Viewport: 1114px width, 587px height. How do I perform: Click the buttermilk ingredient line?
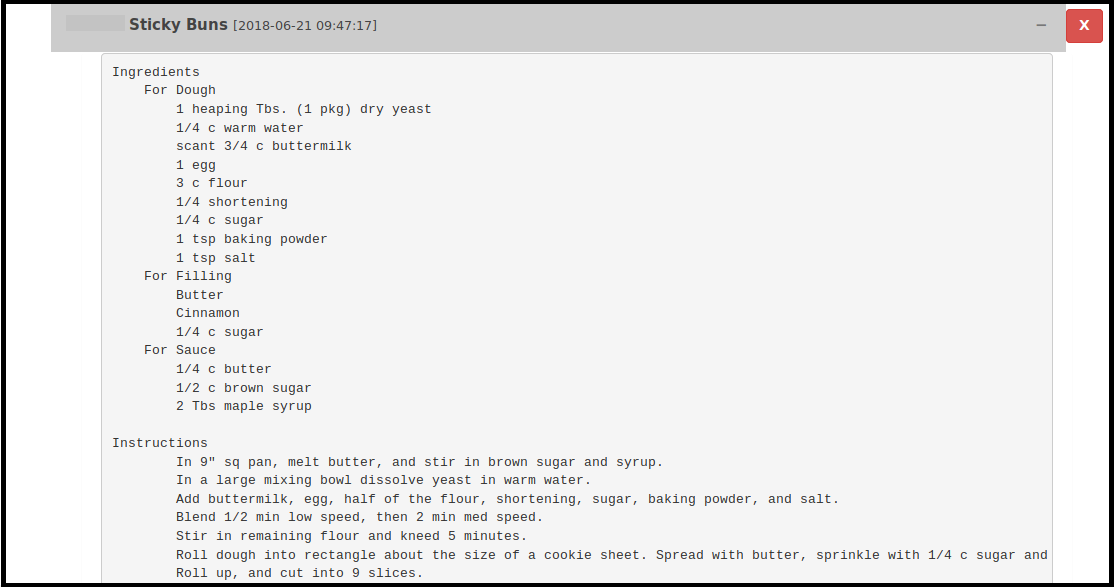click(x=263, y=145)
